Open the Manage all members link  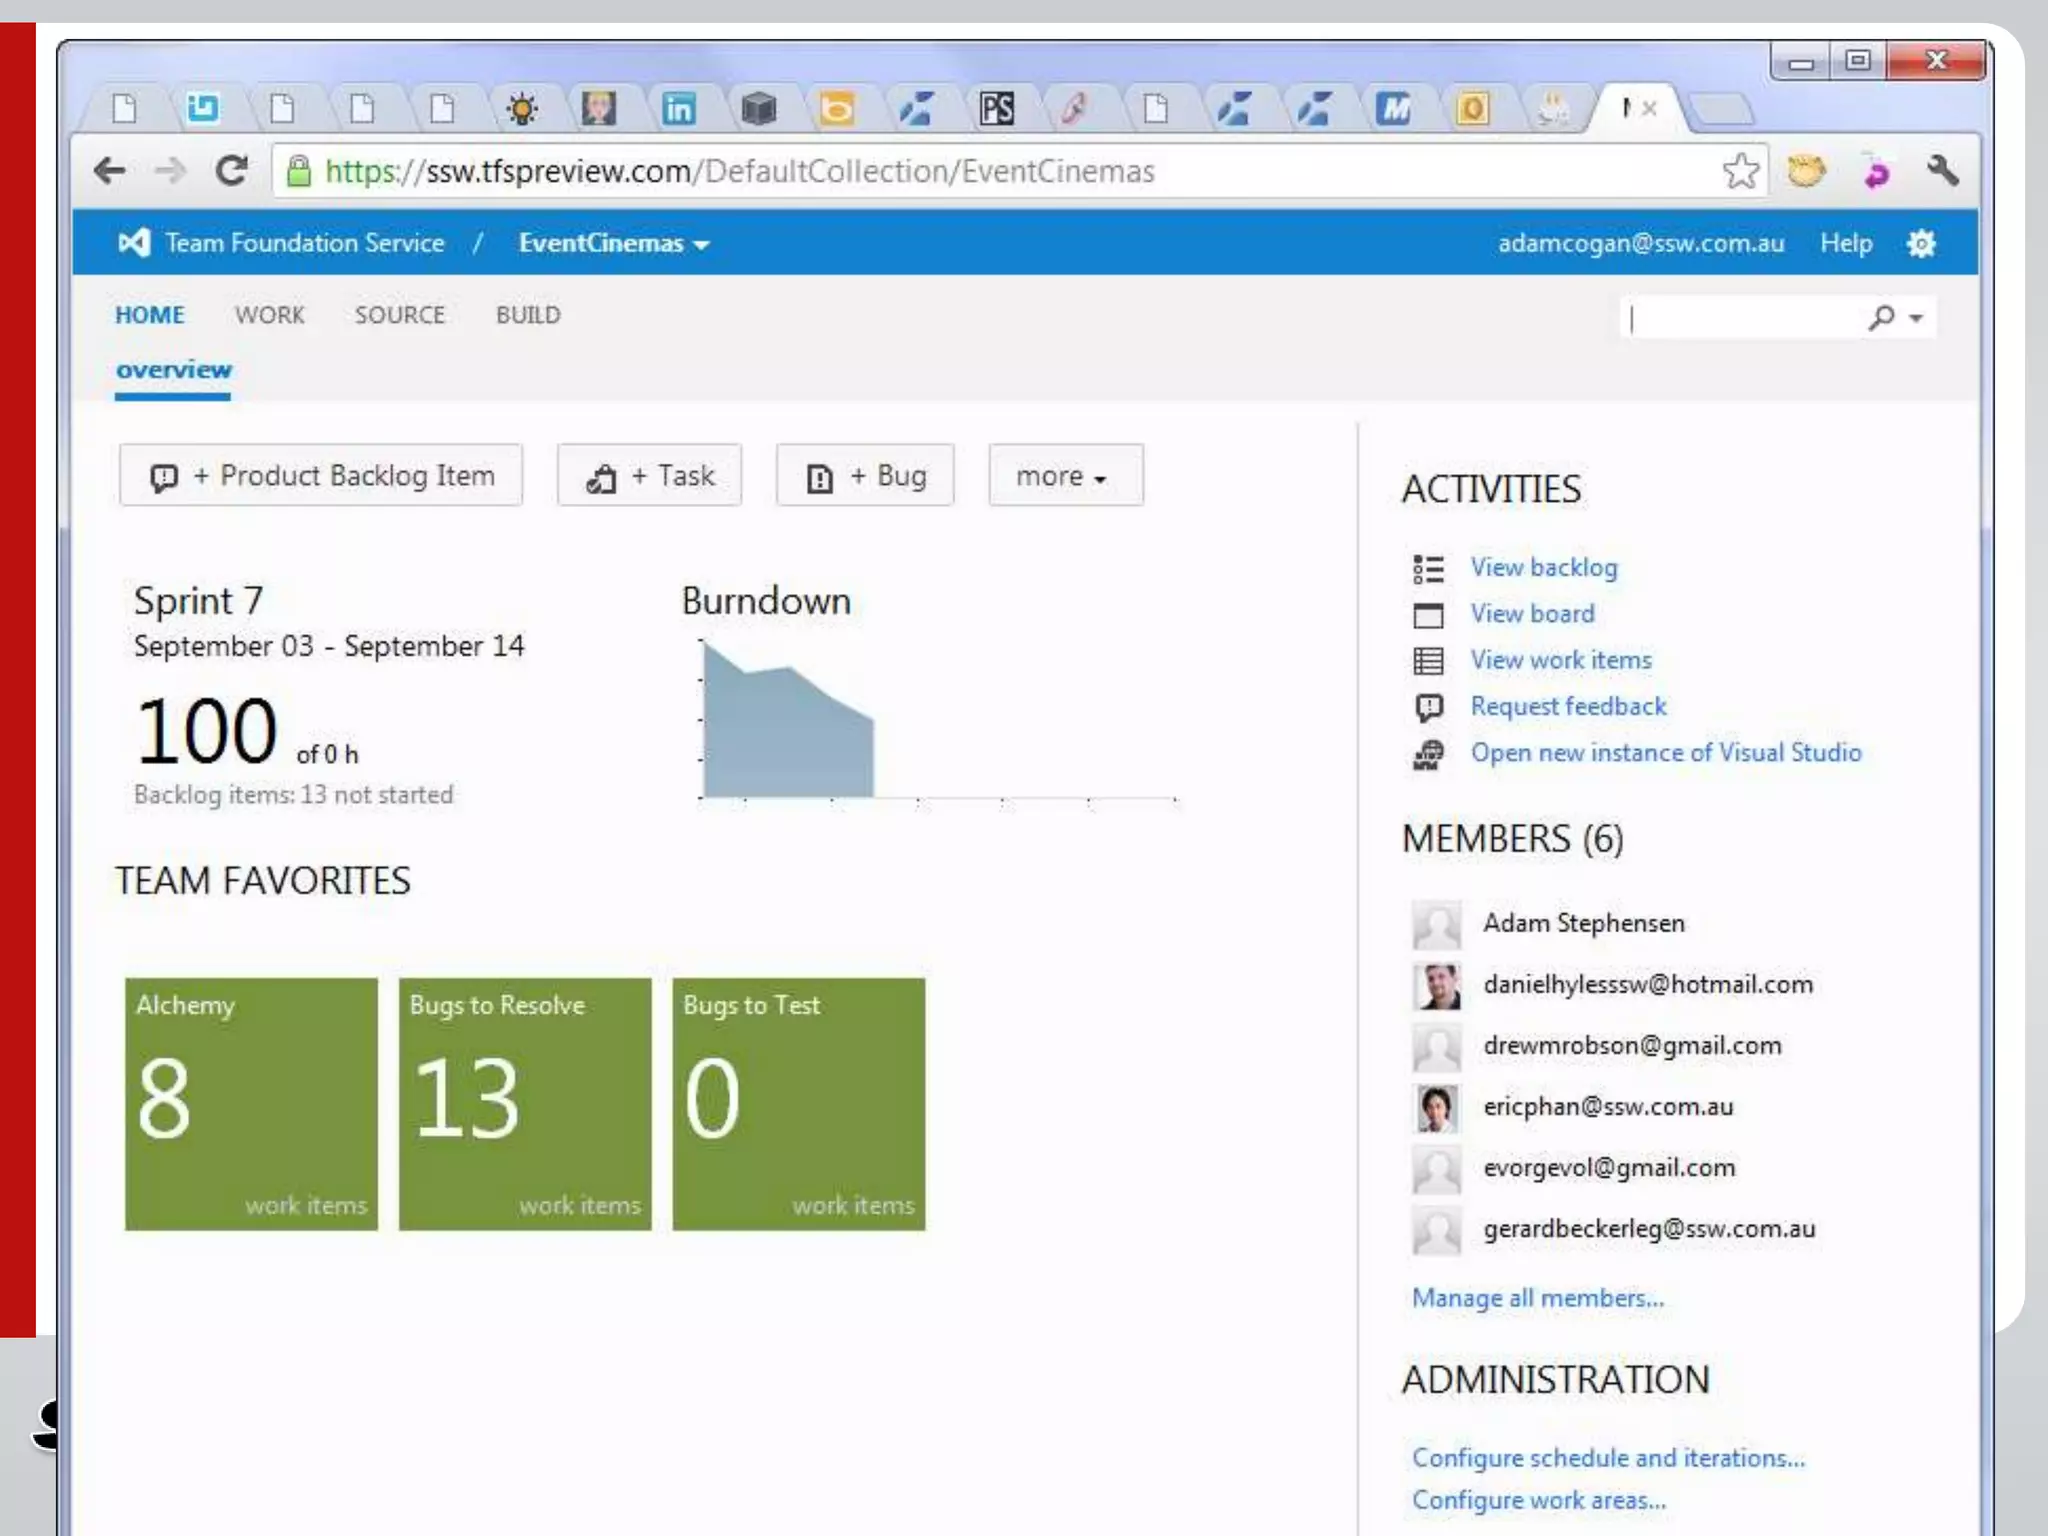click(1537, 1298)
